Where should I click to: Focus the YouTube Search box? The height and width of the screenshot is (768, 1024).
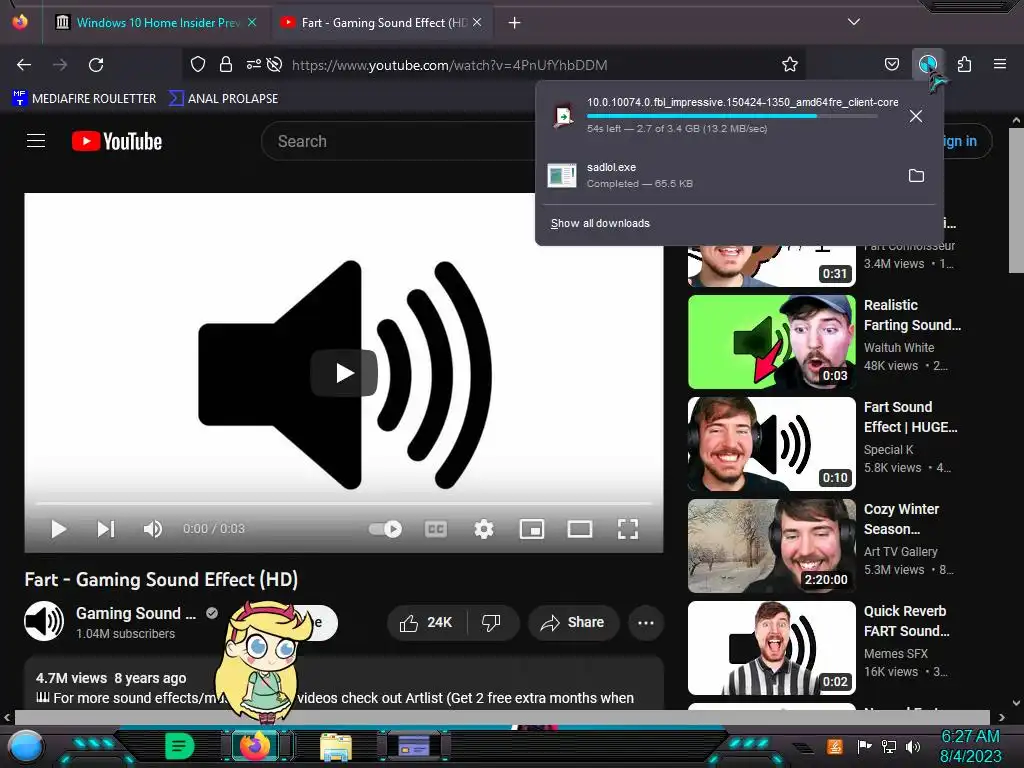click(398, 141)
